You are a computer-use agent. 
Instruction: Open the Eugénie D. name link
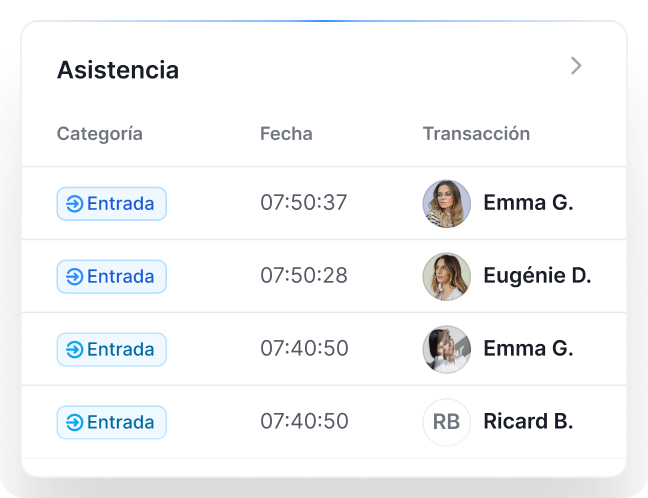point(537,276)
